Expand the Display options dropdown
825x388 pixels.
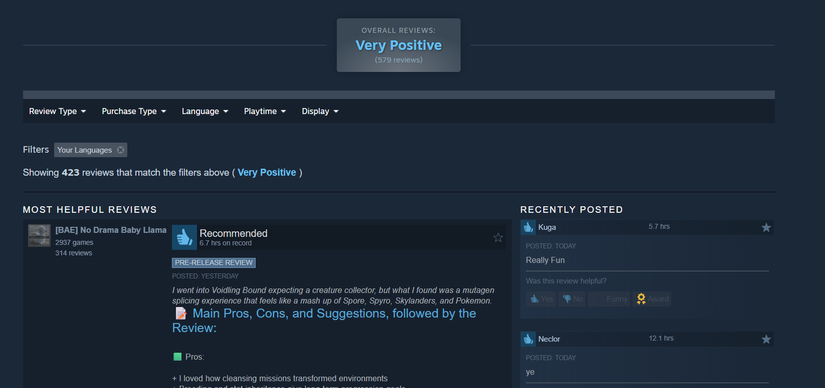(x=320, y=111)
